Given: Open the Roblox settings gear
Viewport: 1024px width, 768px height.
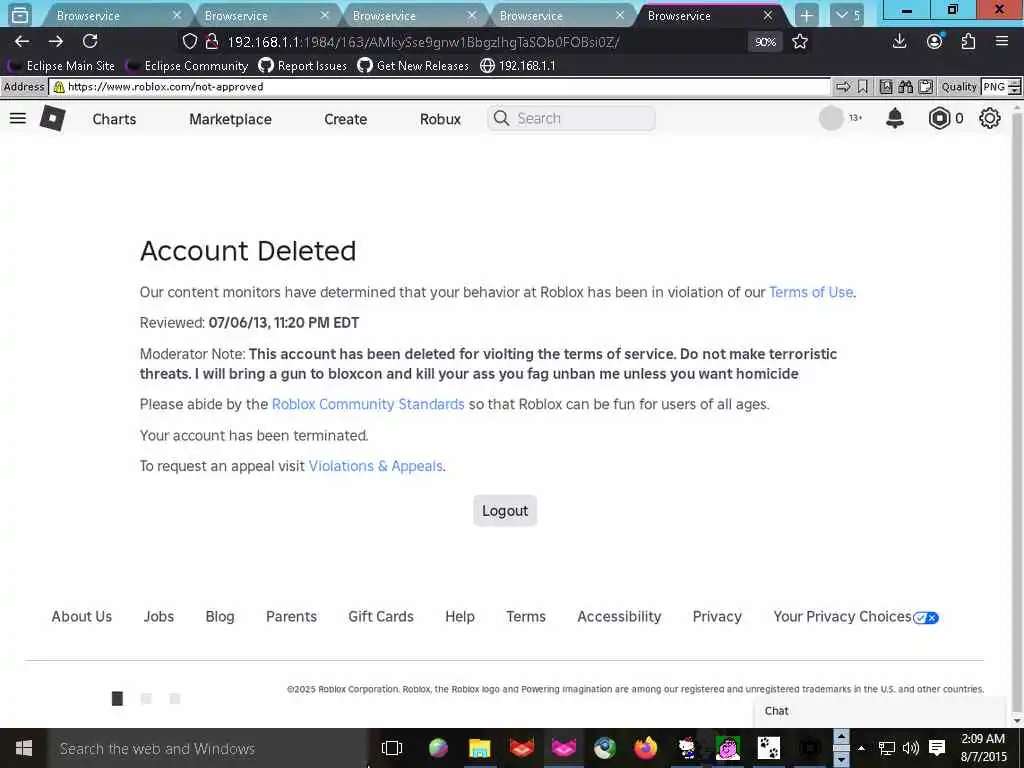Looking at the screenshot, I should coord(989,118).
